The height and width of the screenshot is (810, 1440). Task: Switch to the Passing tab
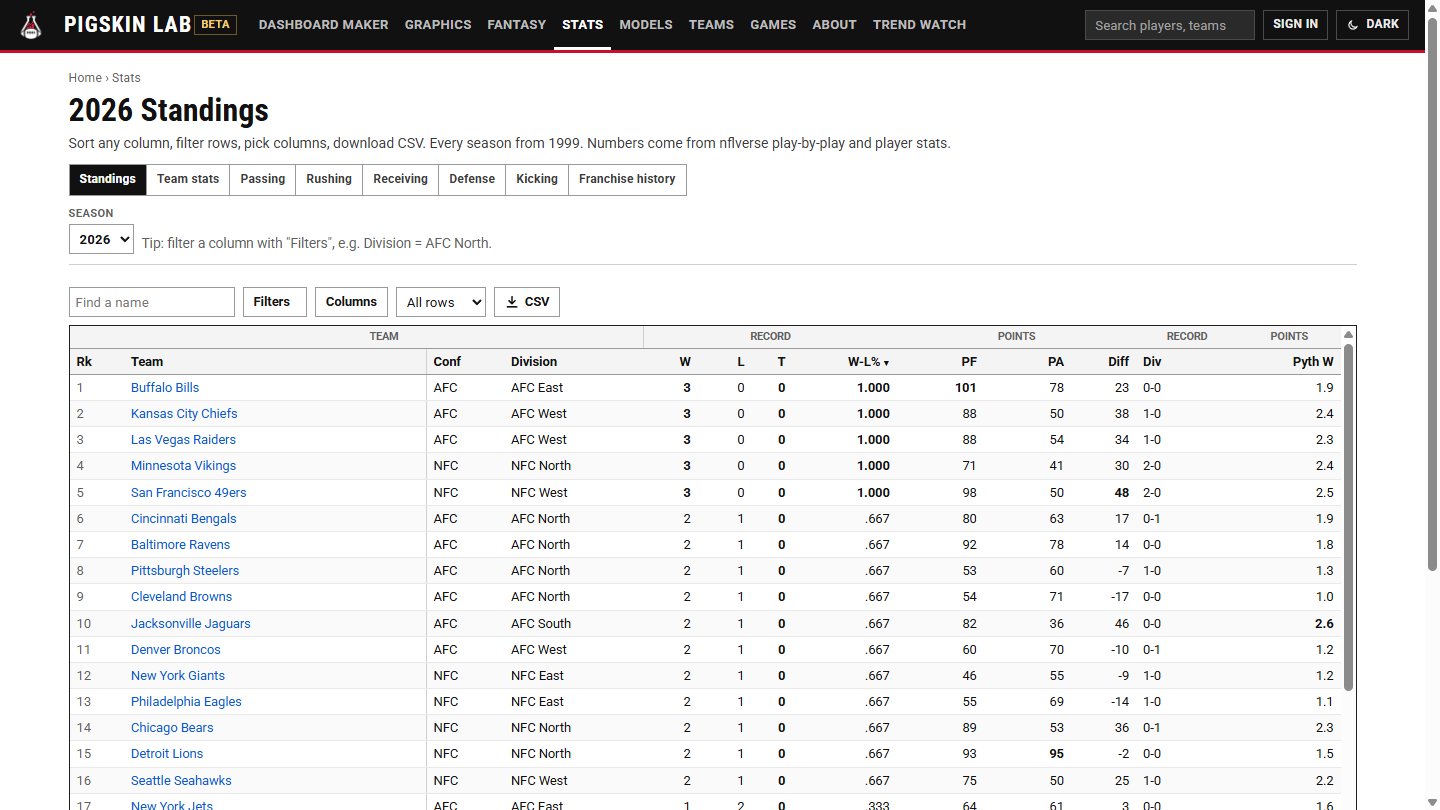[x=263, y=179]
